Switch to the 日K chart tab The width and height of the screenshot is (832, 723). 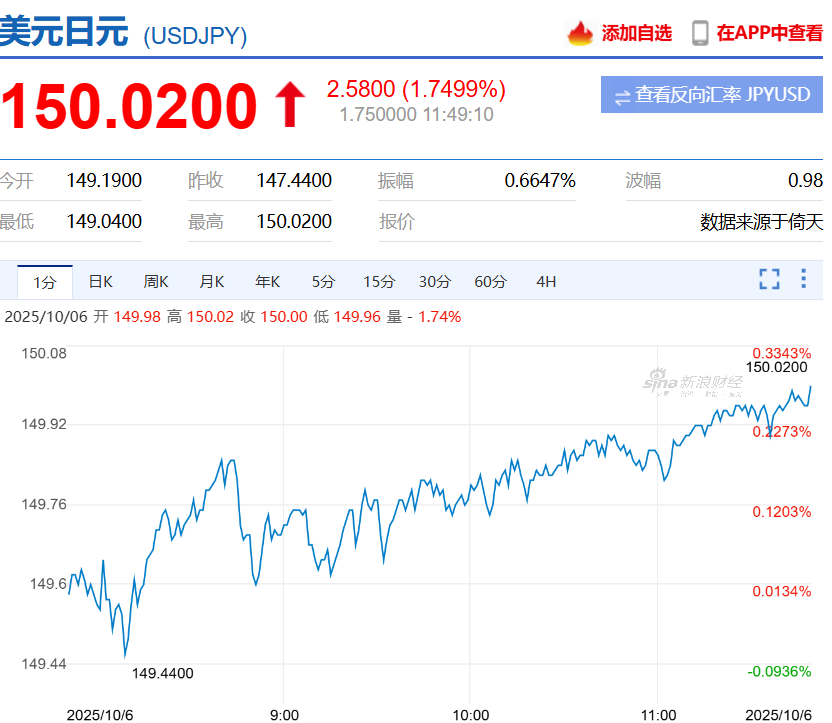pyautogui.click(x=100, y=282)
